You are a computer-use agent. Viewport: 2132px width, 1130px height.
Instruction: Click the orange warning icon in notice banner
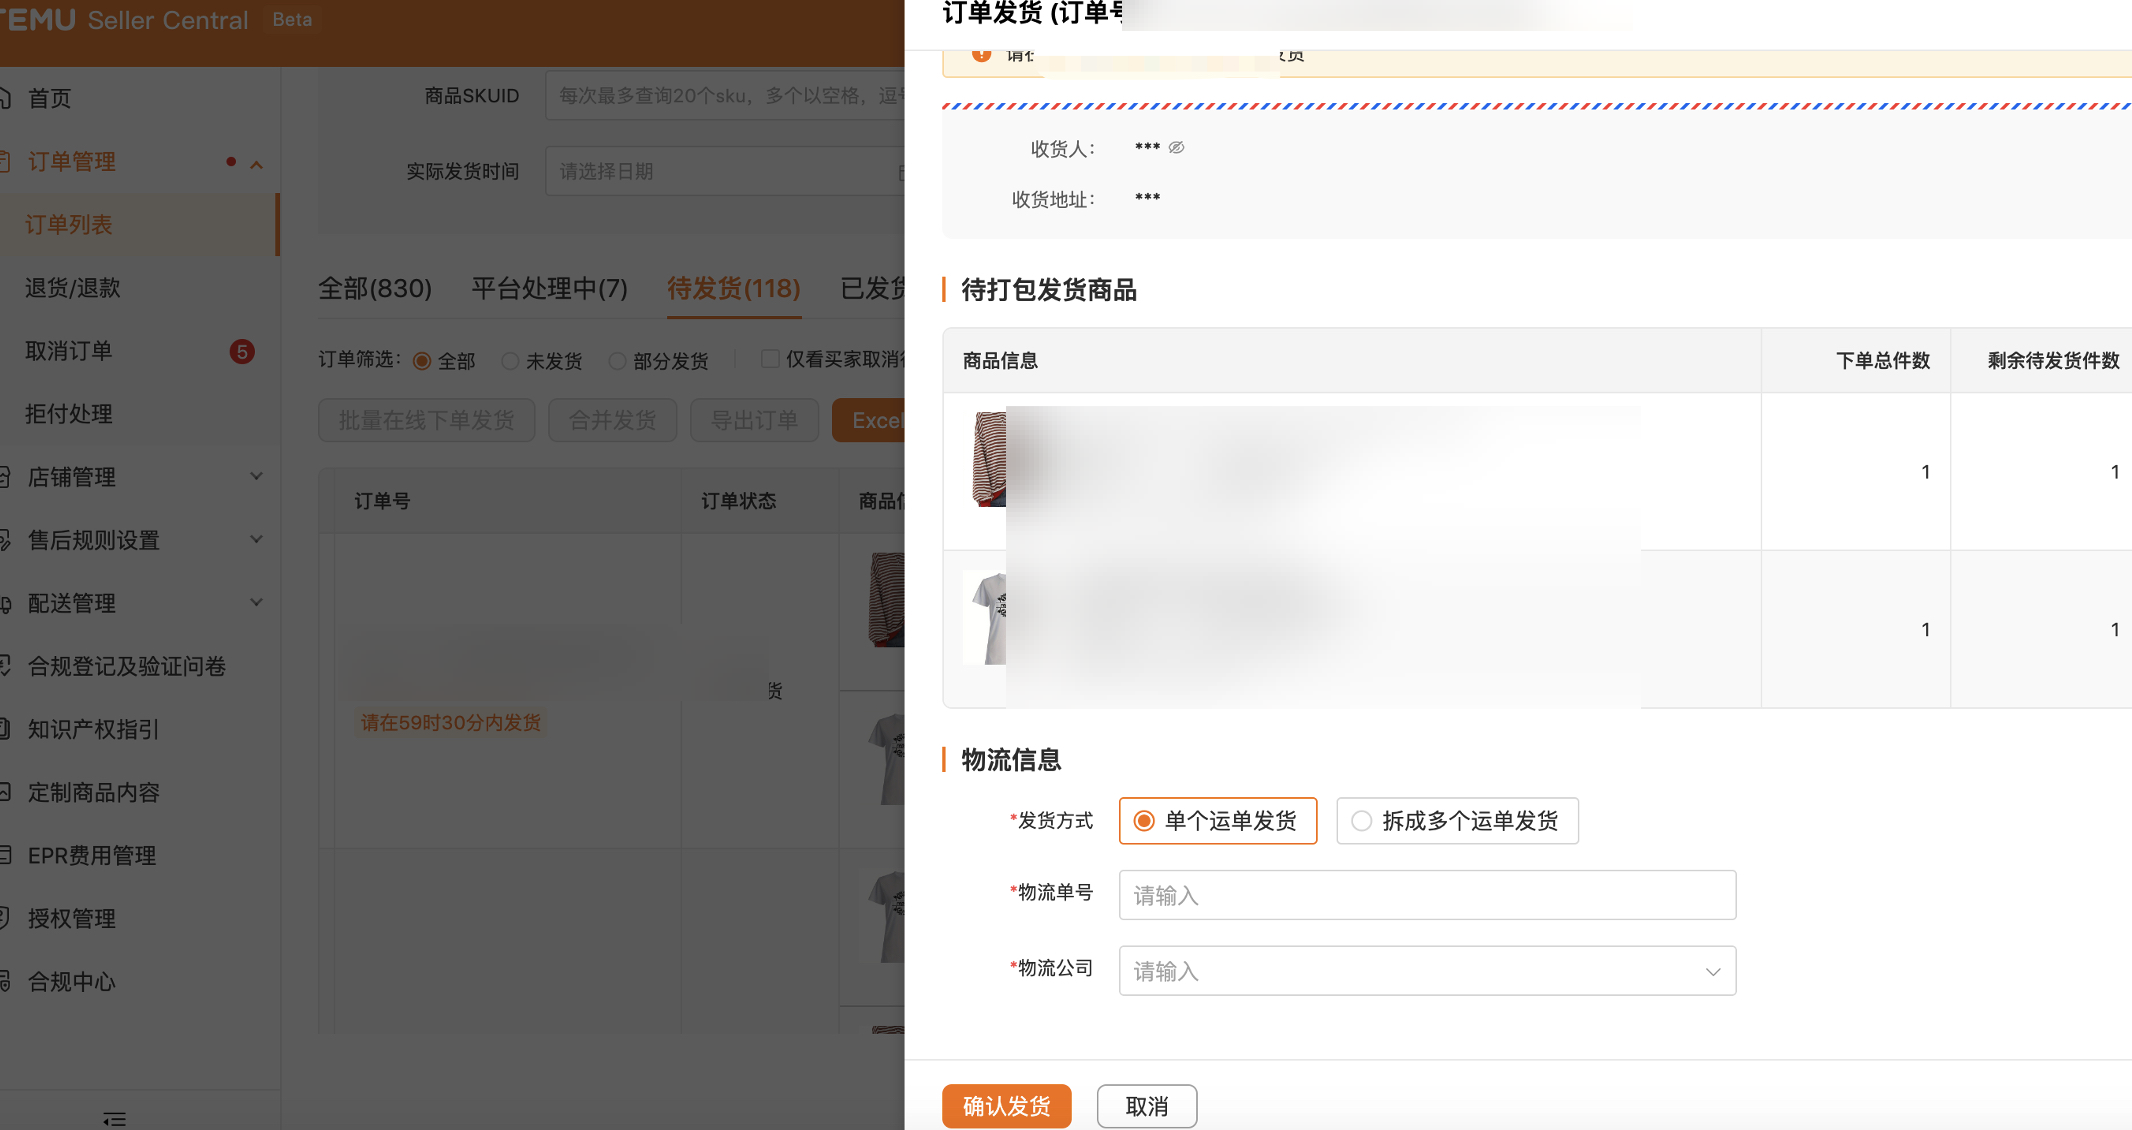coord(981,55)
